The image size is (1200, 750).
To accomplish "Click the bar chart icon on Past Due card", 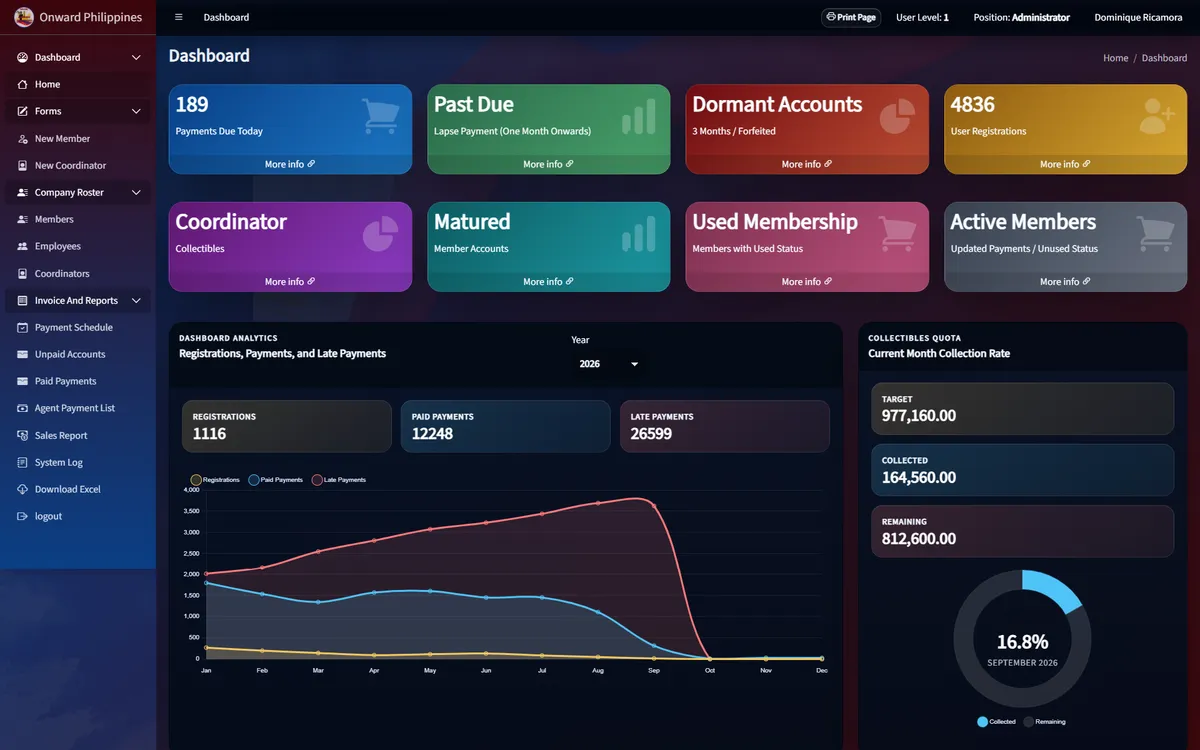I will point(638,116).
